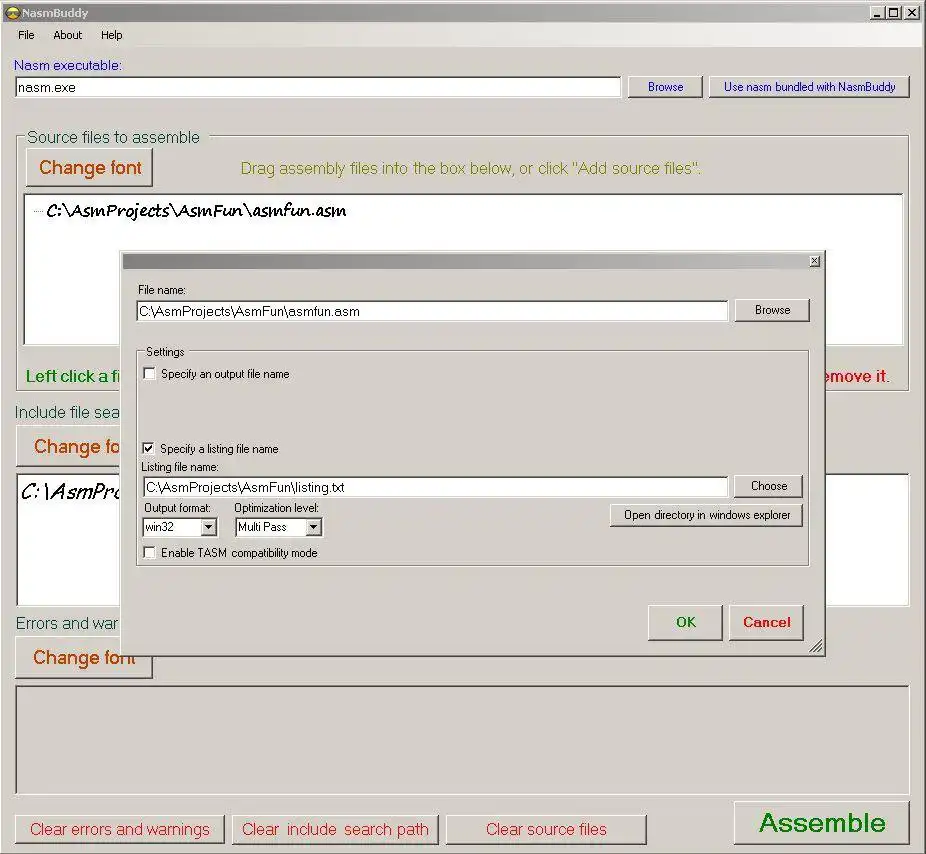Enable TASM compatibility mode checkbox
The width and height of the screenshot is (926, 854).
tap(150, 553)
